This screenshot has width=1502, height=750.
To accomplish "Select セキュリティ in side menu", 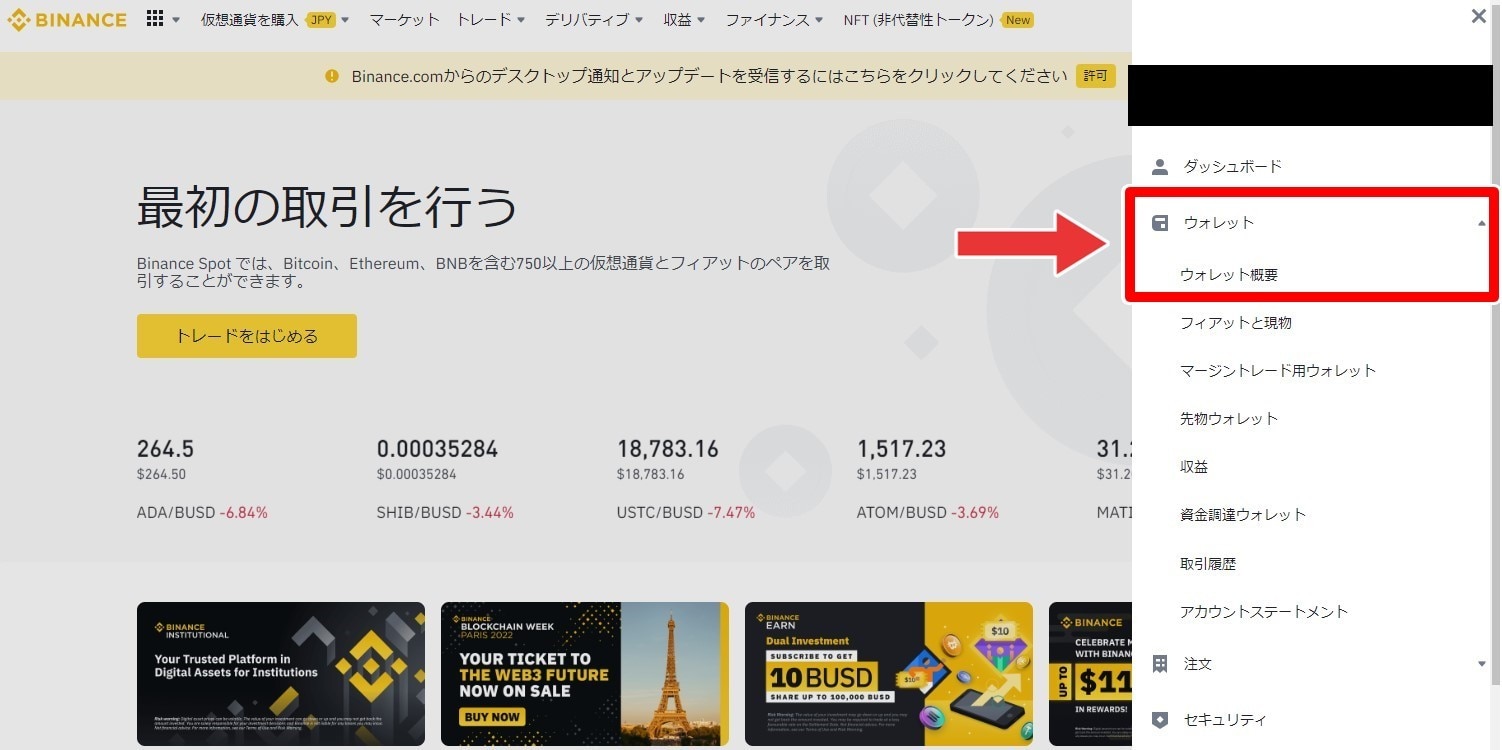I will 1225,720.
